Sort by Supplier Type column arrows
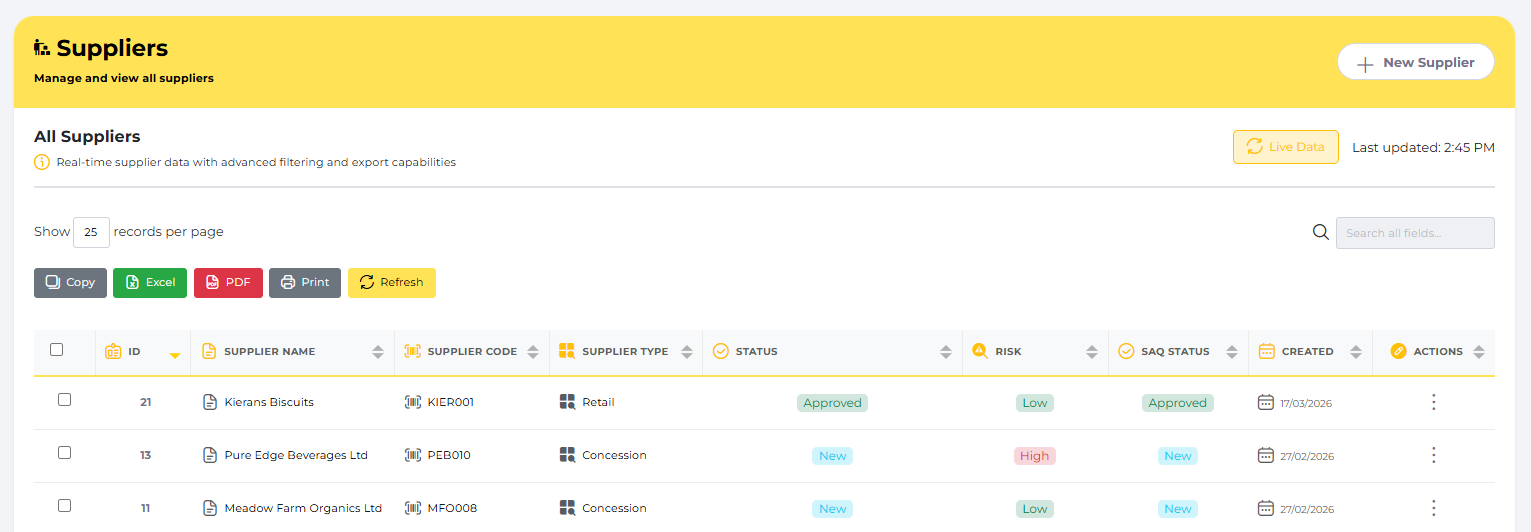This screenshot has width=1531, height=532. tap(687, 352)
